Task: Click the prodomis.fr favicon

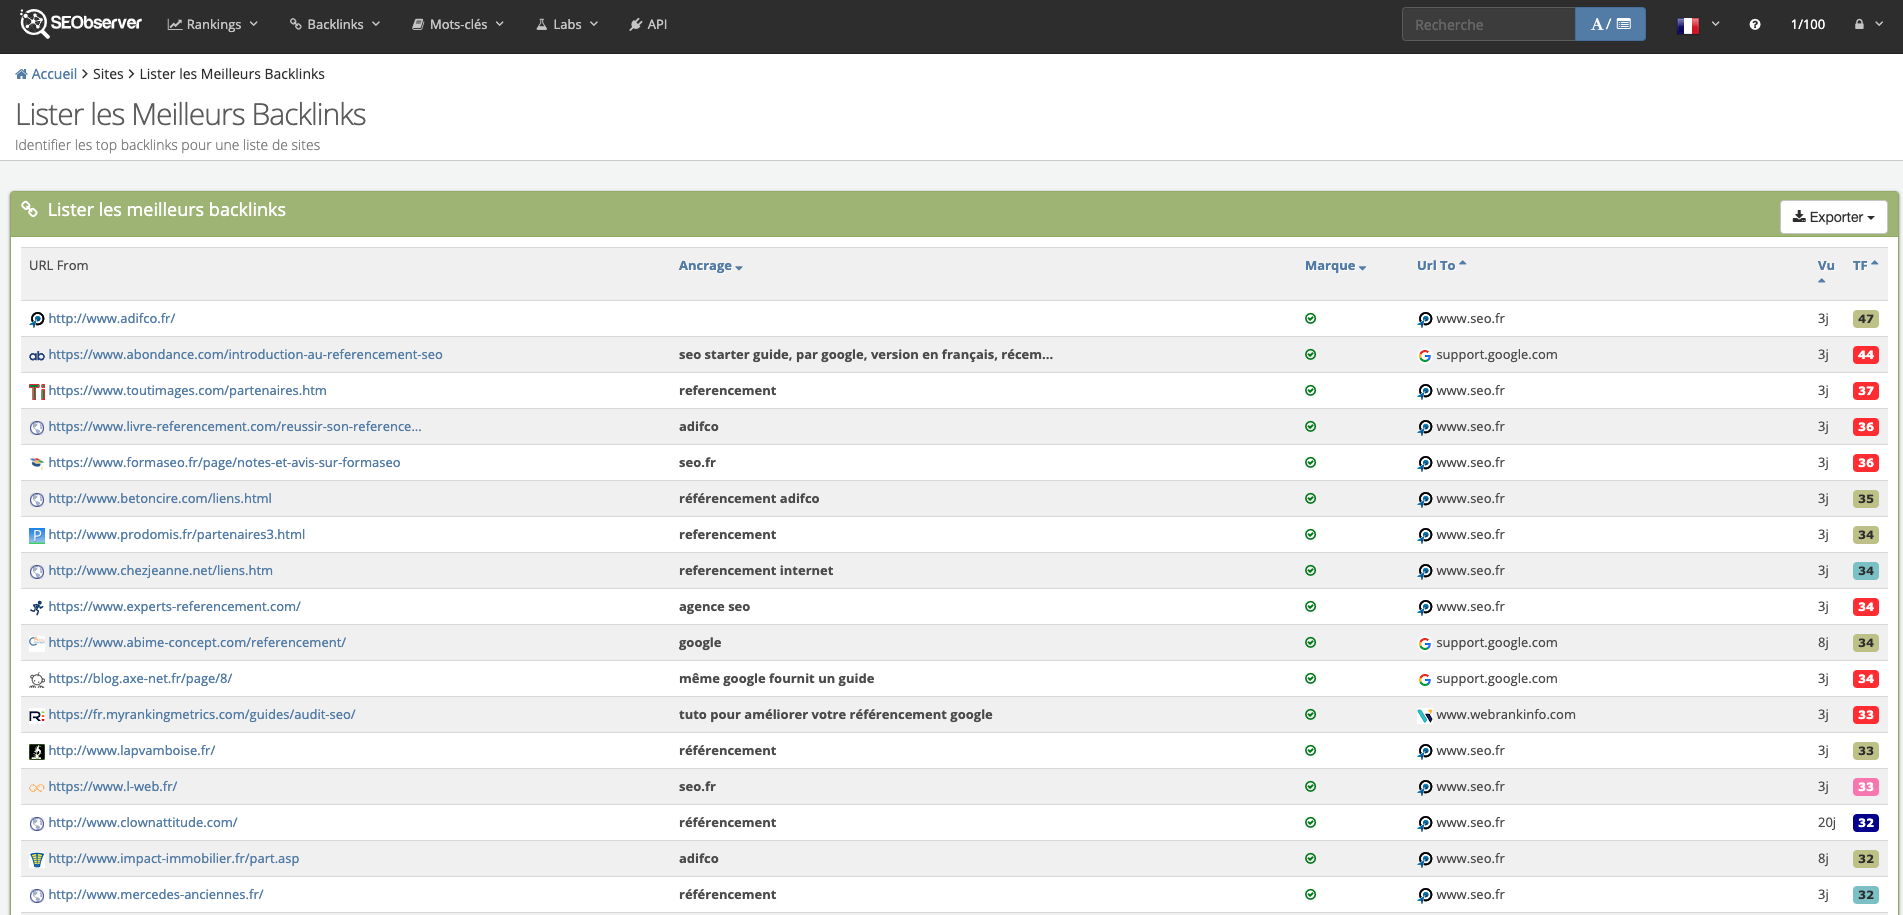Action: (37, 535)
